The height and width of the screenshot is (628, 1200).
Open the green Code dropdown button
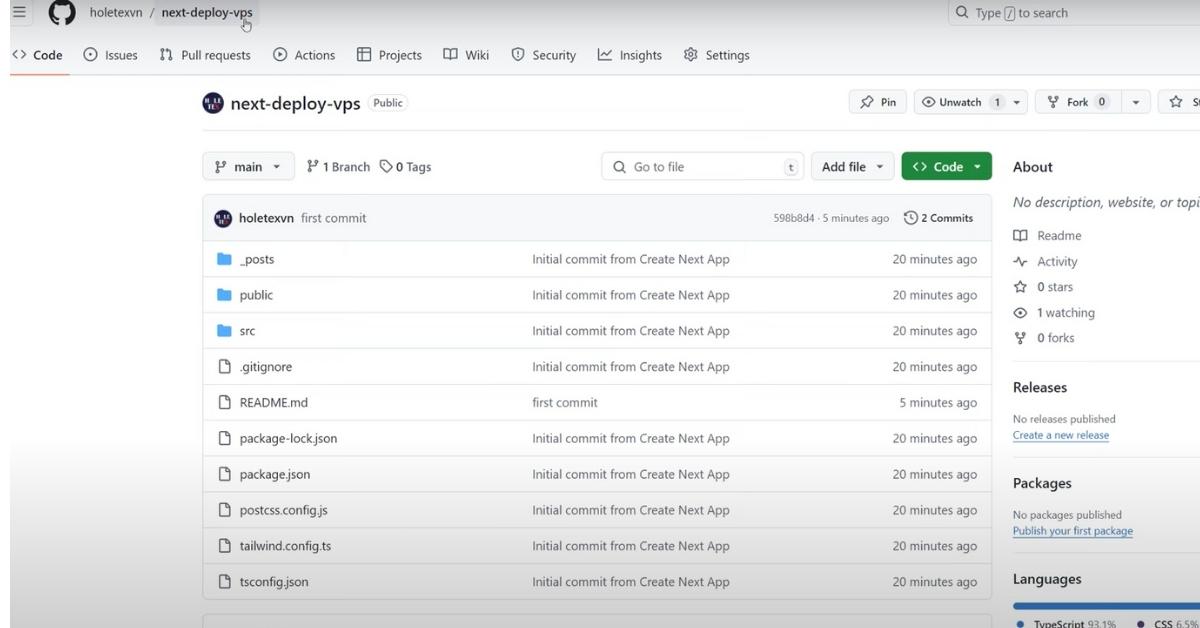946,167
